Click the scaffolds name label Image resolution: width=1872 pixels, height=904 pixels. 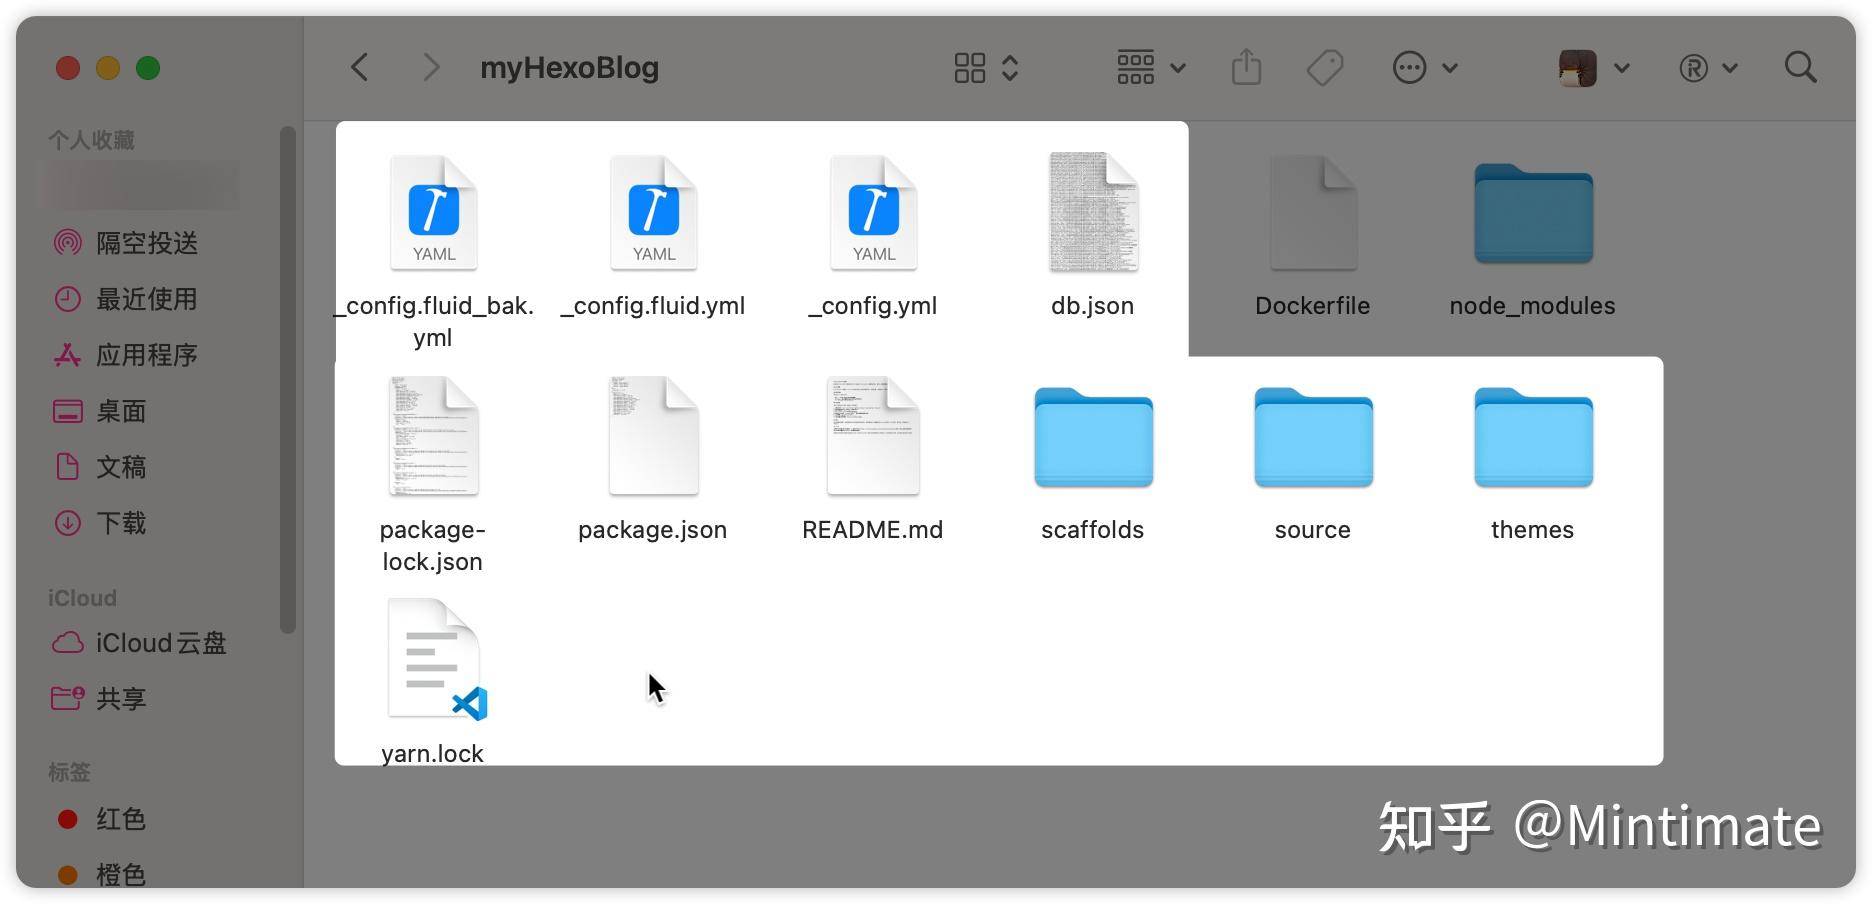[x=1093, y=530]
